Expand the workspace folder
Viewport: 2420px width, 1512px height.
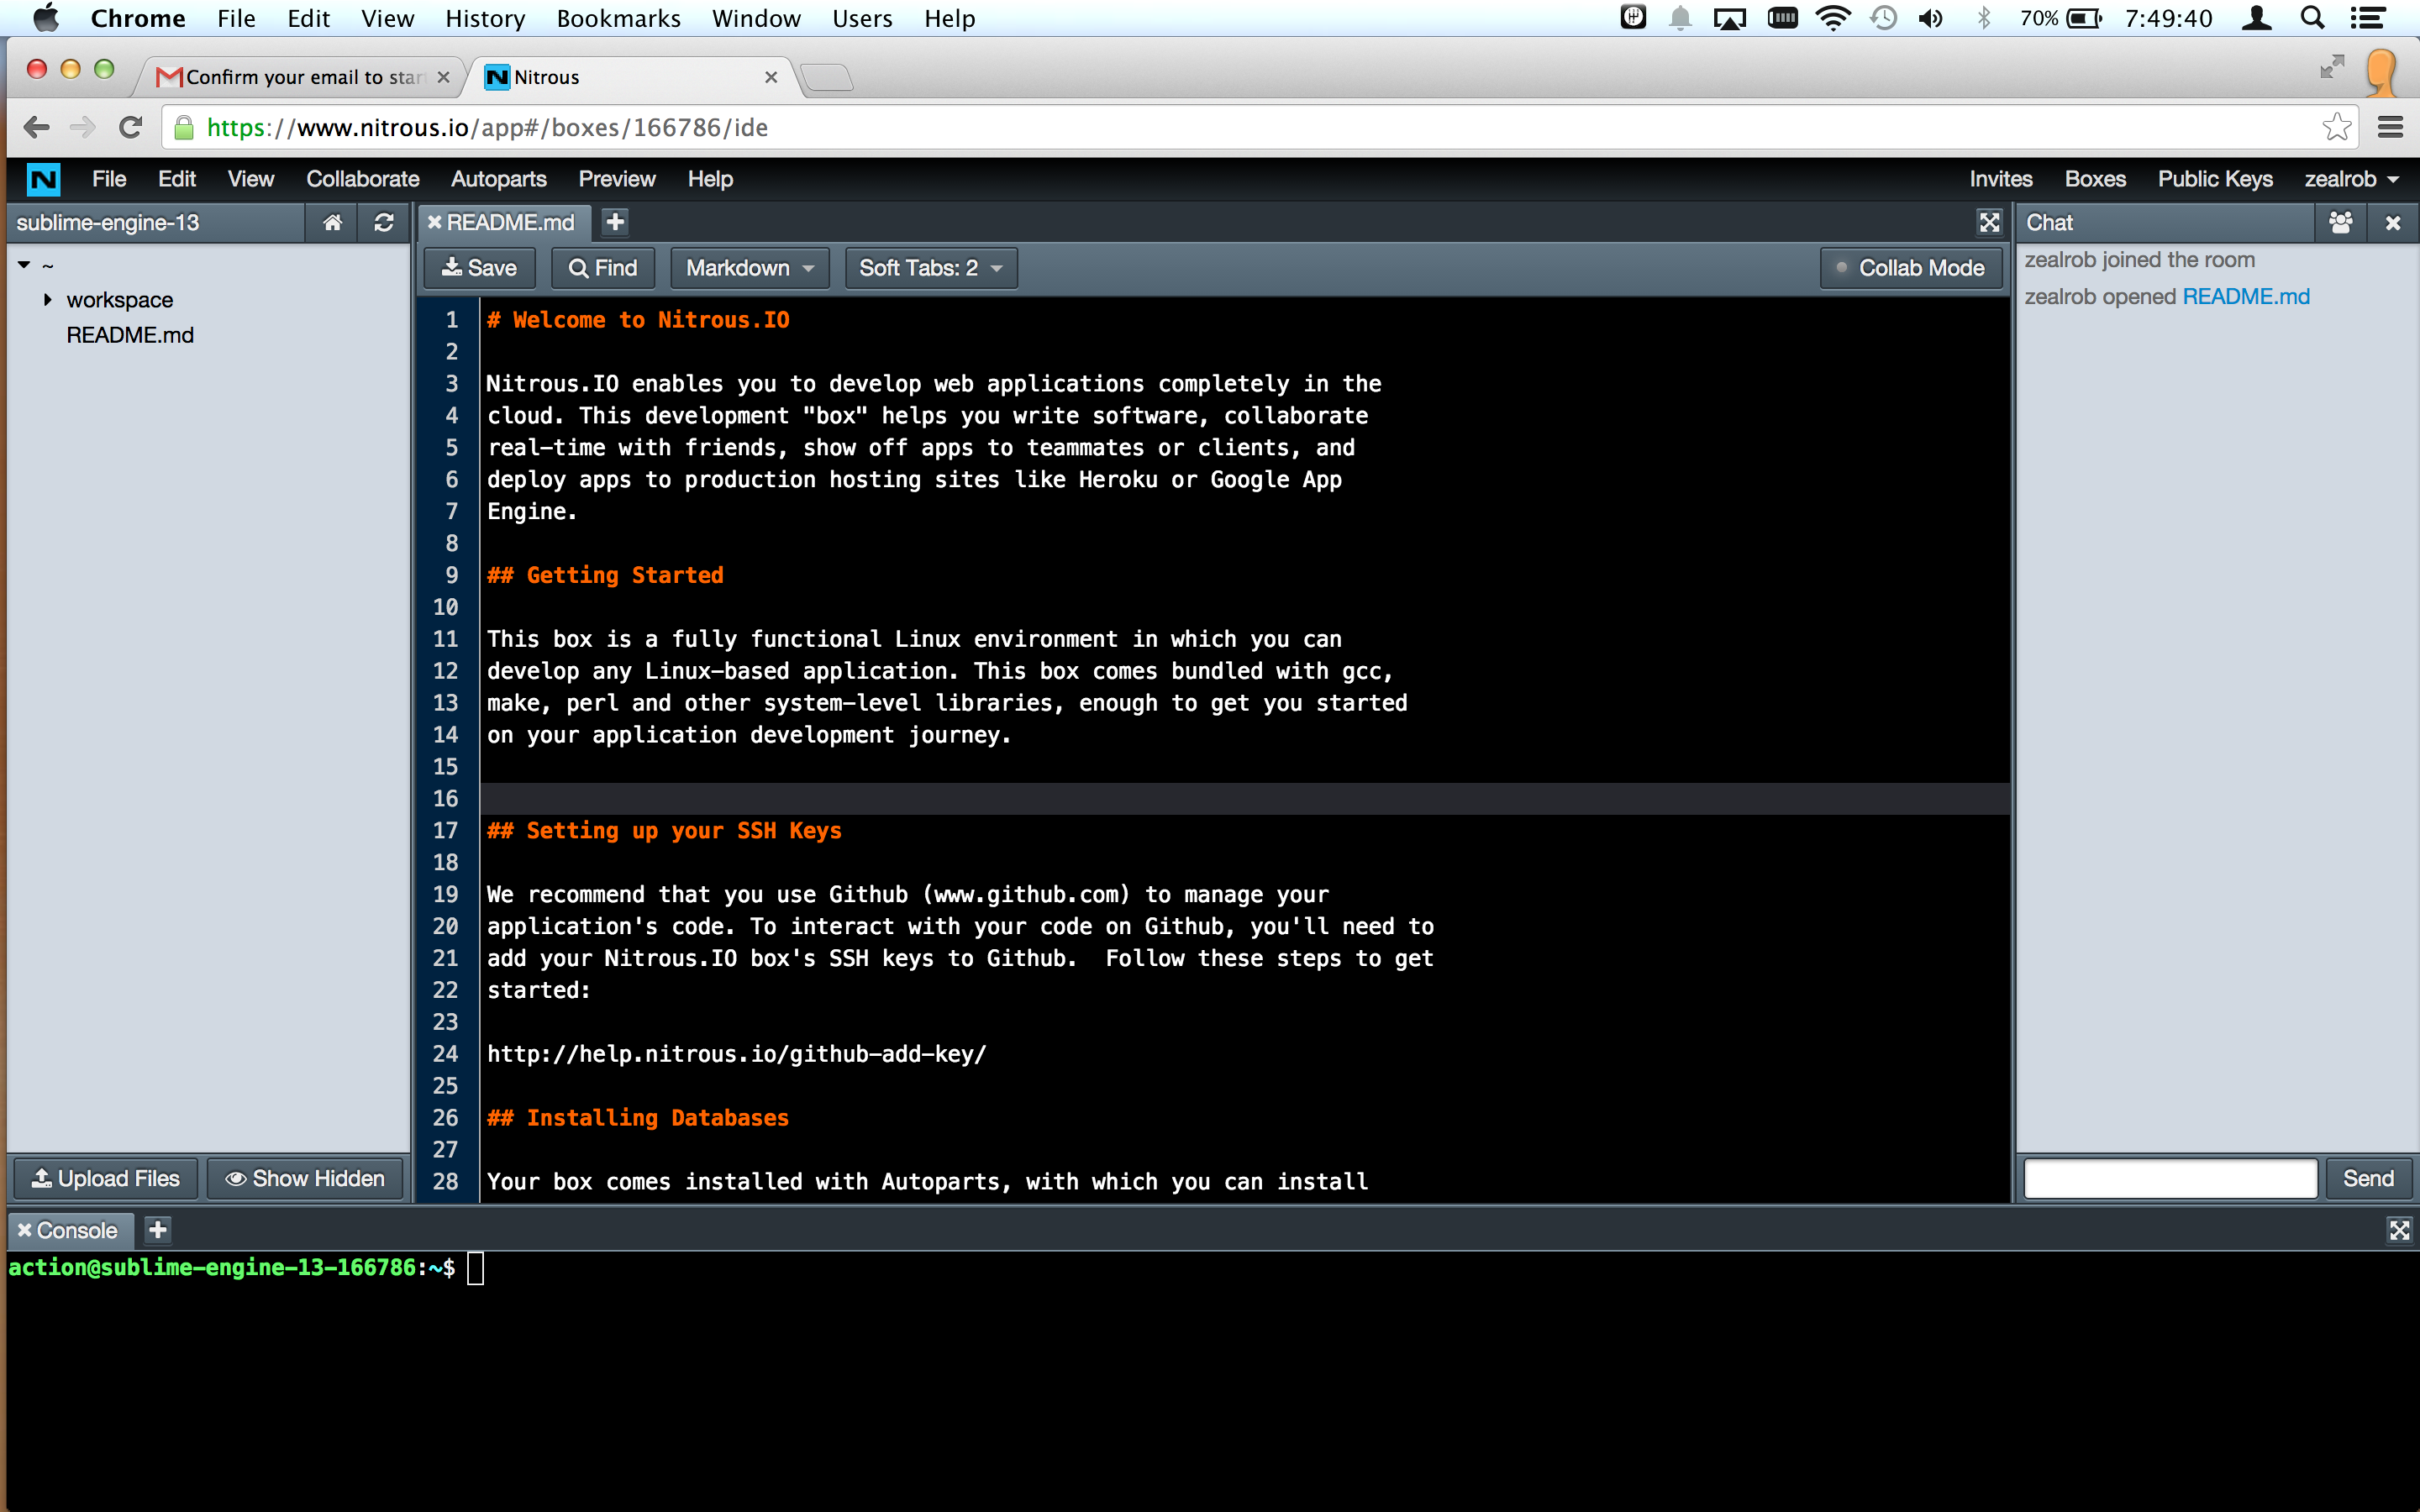click(x=45, y=300)
